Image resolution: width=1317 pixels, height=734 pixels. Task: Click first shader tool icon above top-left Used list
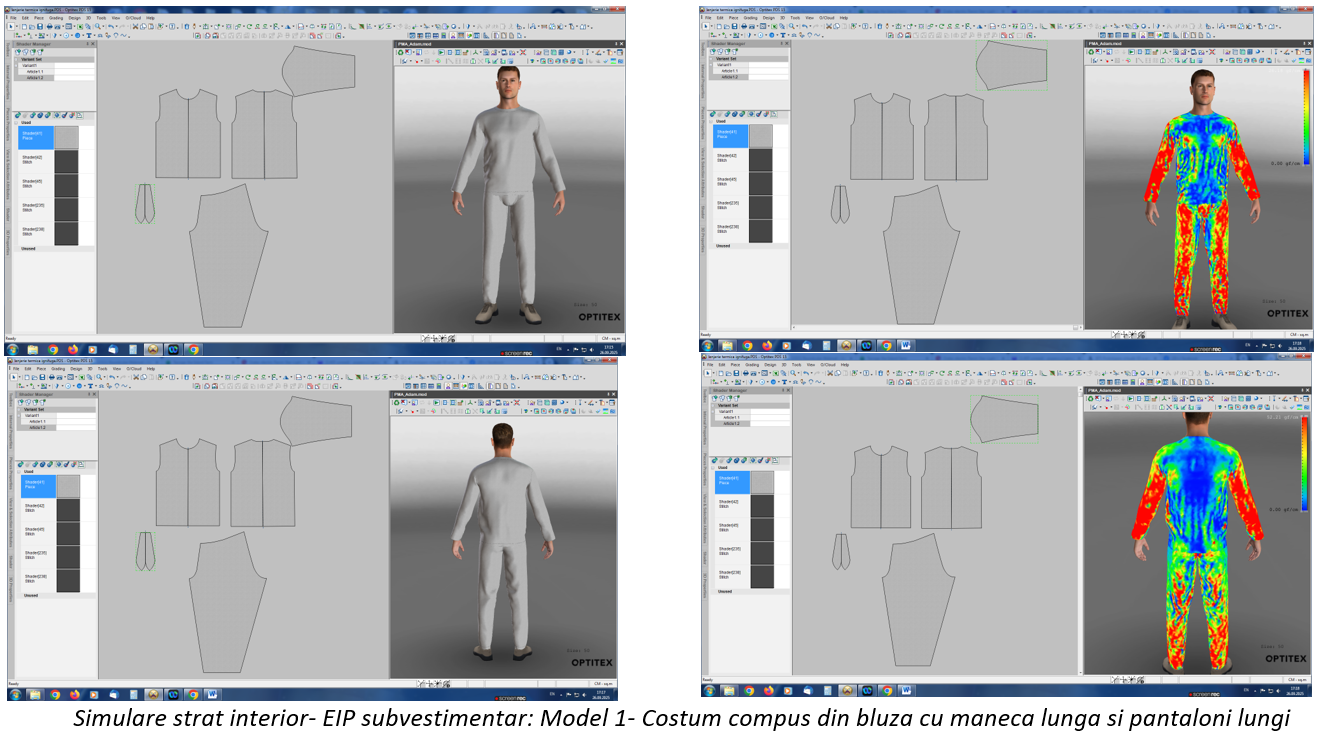coord(20,114)
